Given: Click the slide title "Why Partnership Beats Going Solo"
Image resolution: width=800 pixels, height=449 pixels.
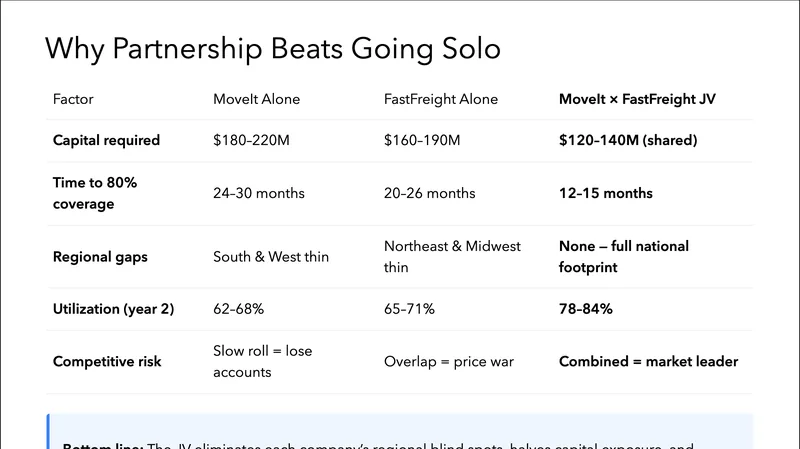Looking at the screenshot, I should [273, 49].
